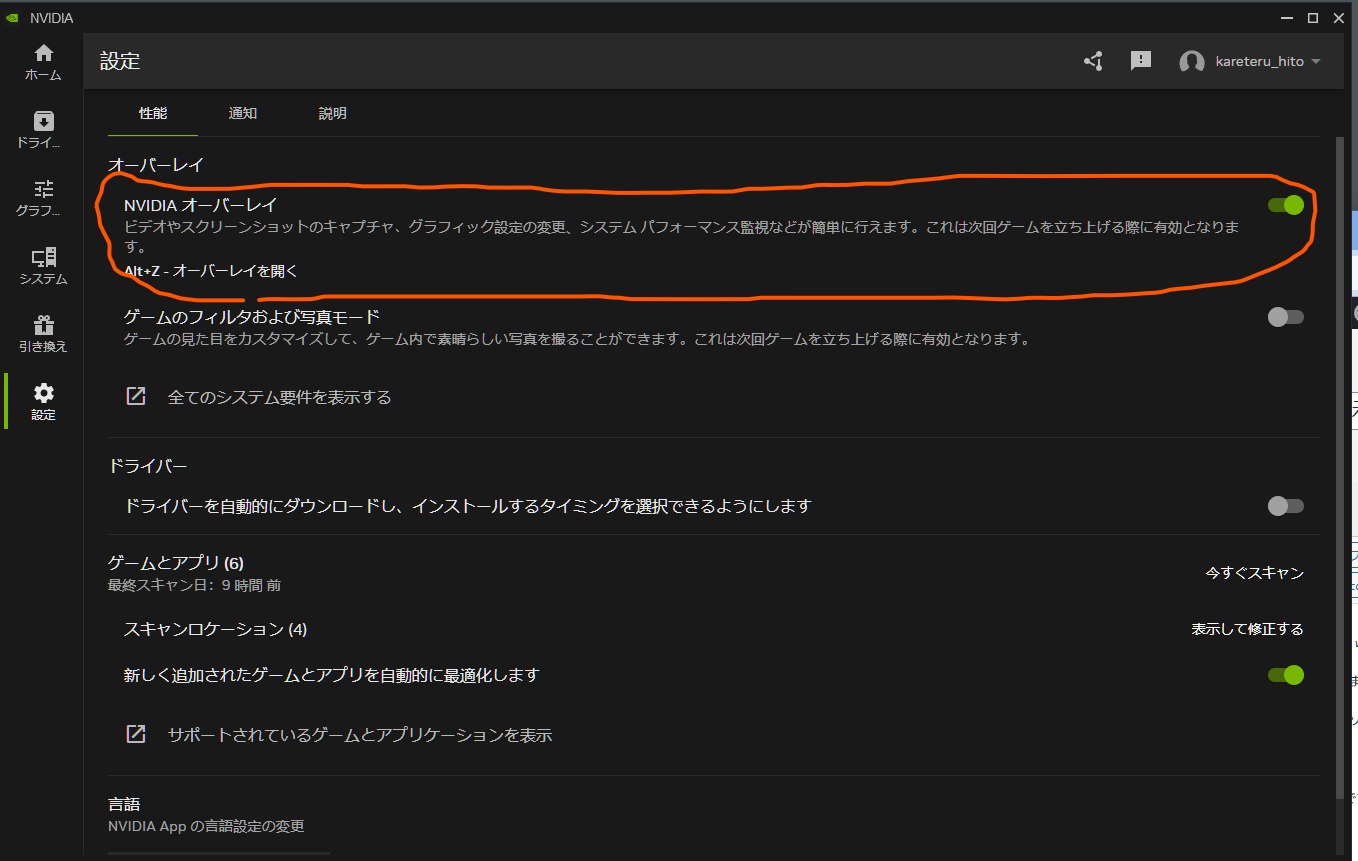Viewport: 1358px width, 861px height.
Task: Click the kareteru_hito username
Action: pyautogui.click(x=1259, y=62)
